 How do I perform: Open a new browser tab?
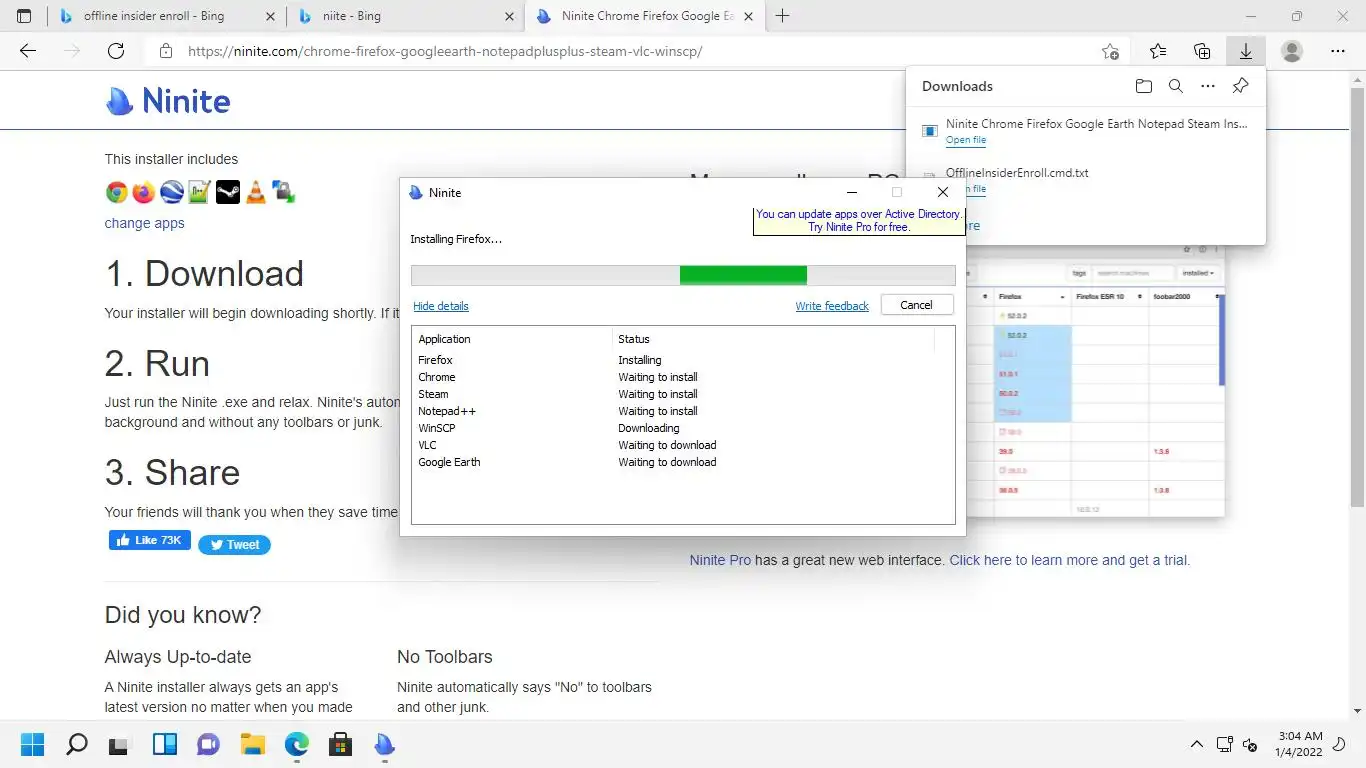[x=783, y=16]
